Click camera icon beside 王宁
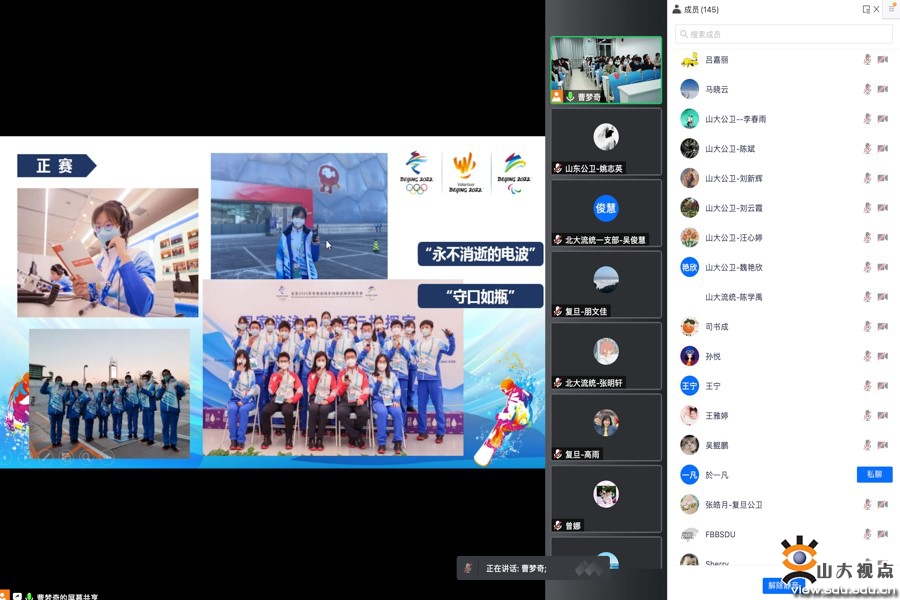 882,386
